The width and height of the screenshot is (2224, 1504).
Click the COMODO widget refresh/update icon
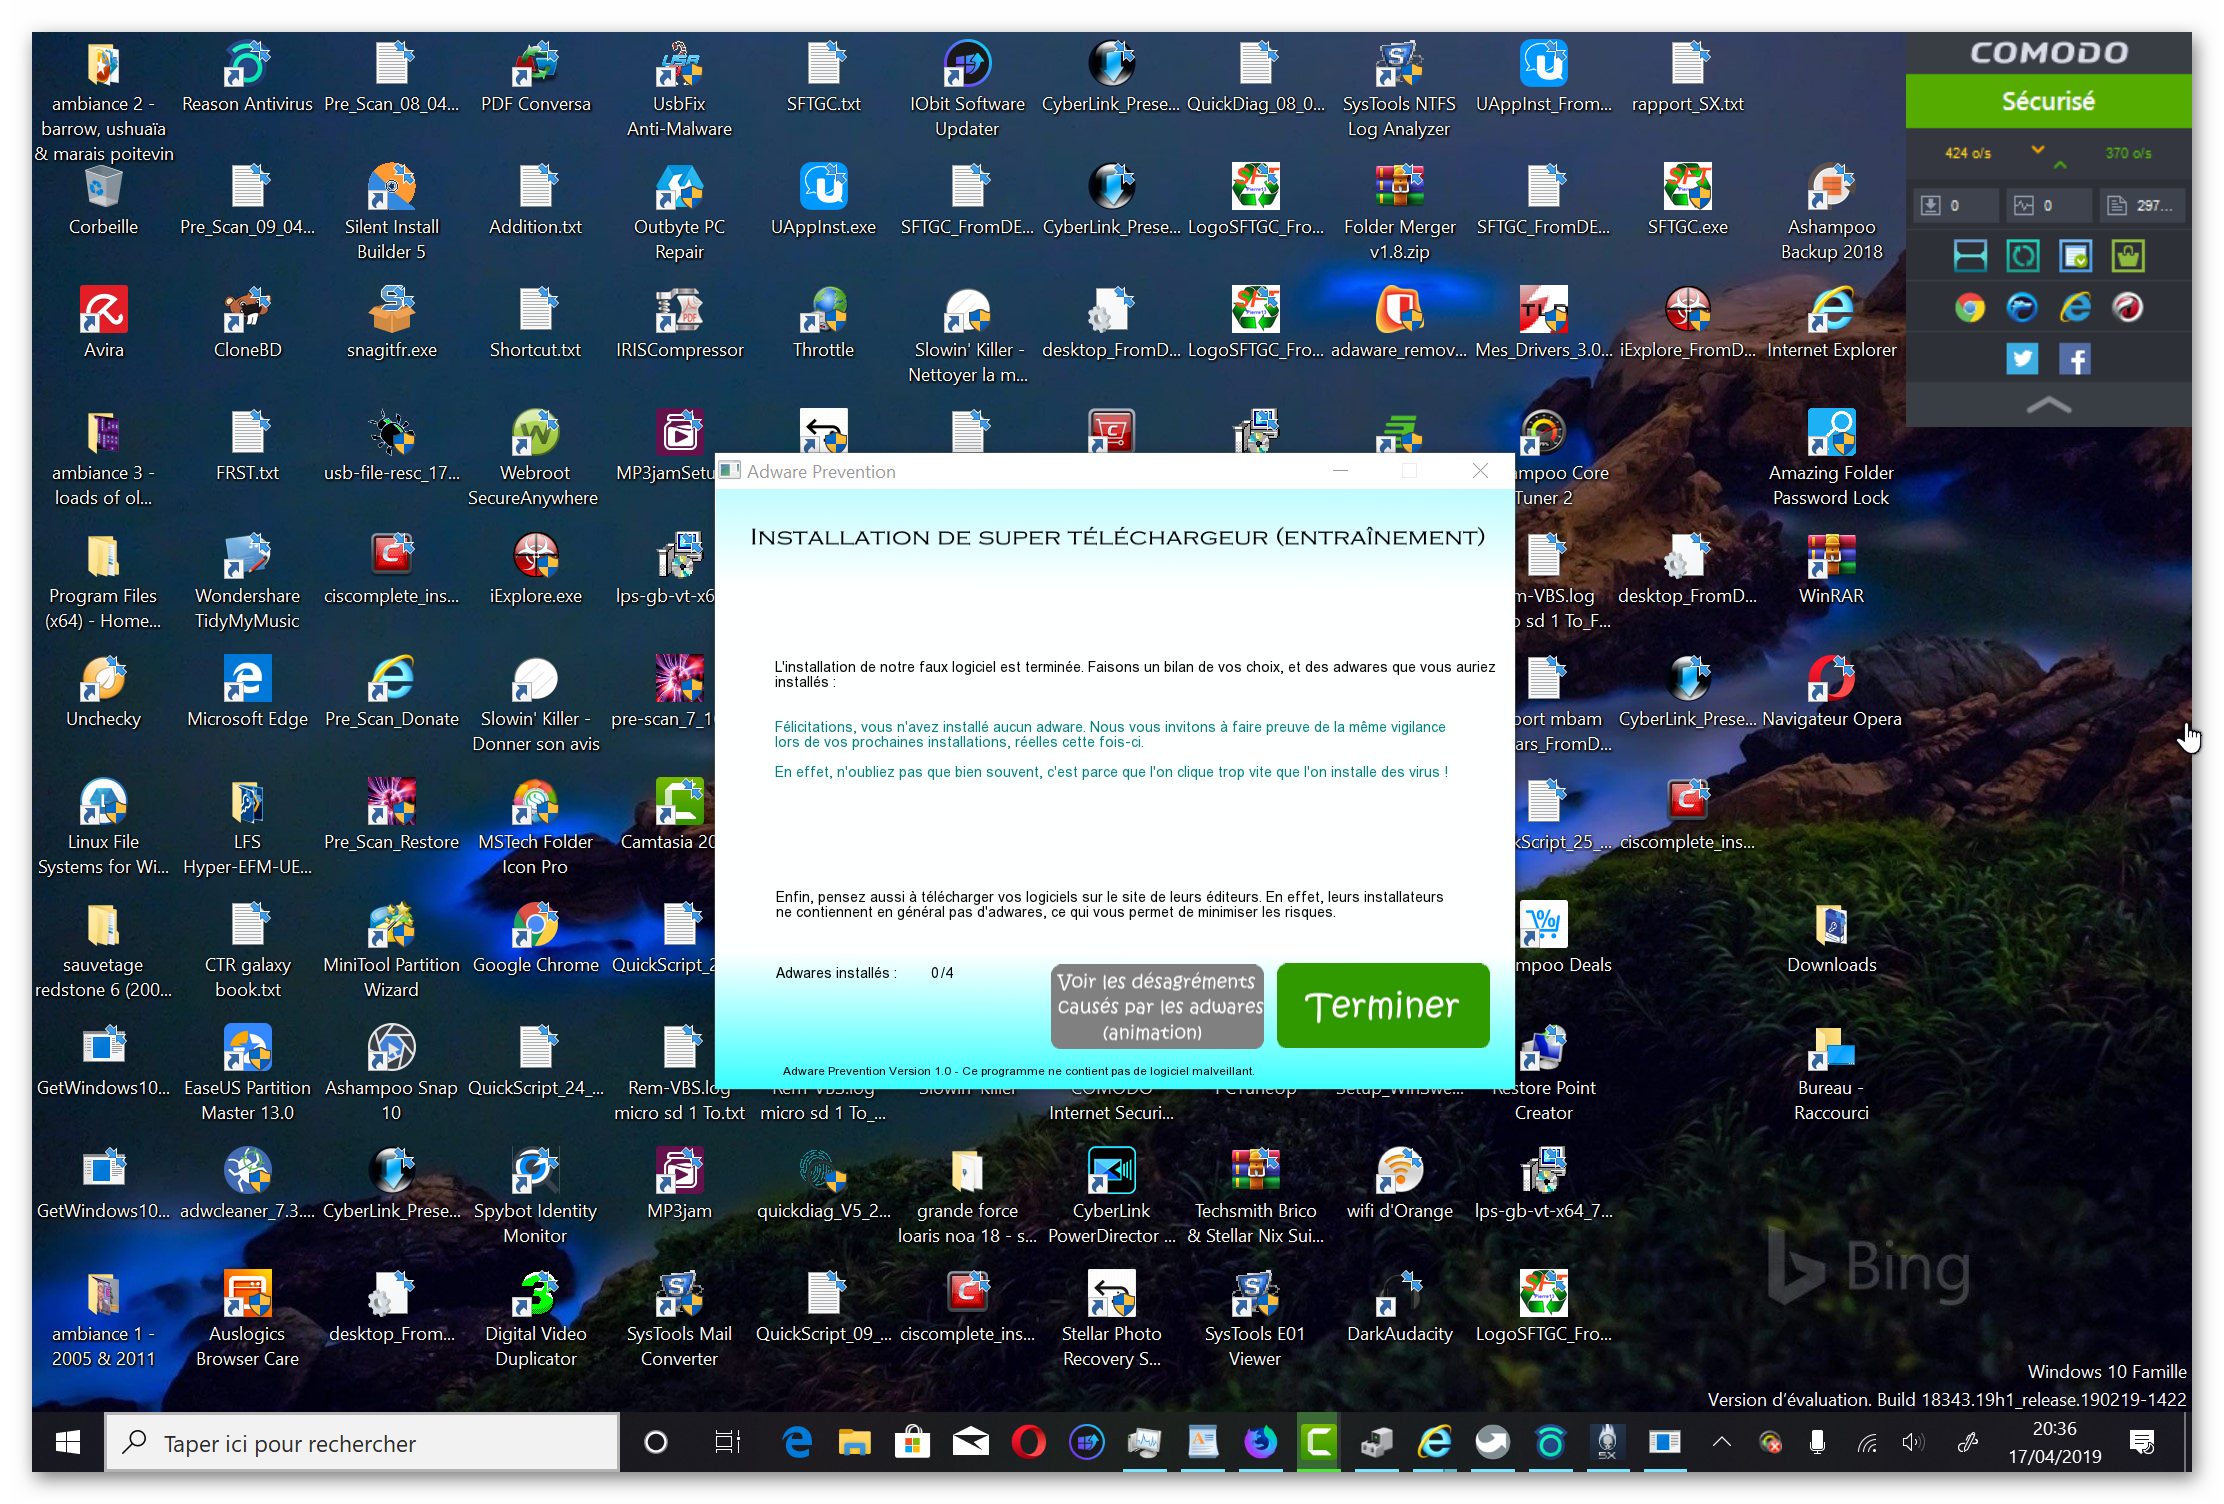[x=2022, y=256]
